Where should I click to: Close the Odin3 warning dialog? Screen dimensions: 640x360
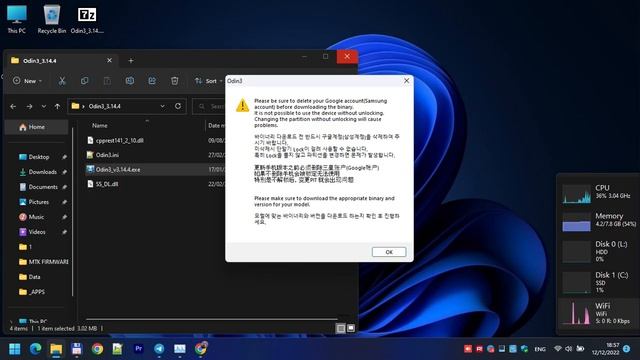(x=406, y=81)
